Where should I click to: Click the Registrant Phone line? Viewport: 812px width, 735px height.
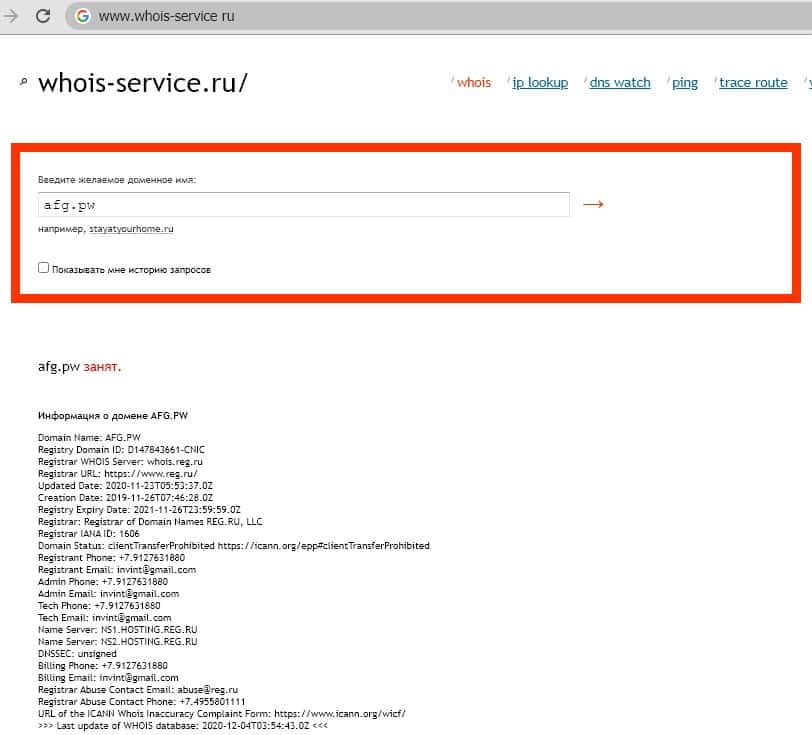(111, 558)
